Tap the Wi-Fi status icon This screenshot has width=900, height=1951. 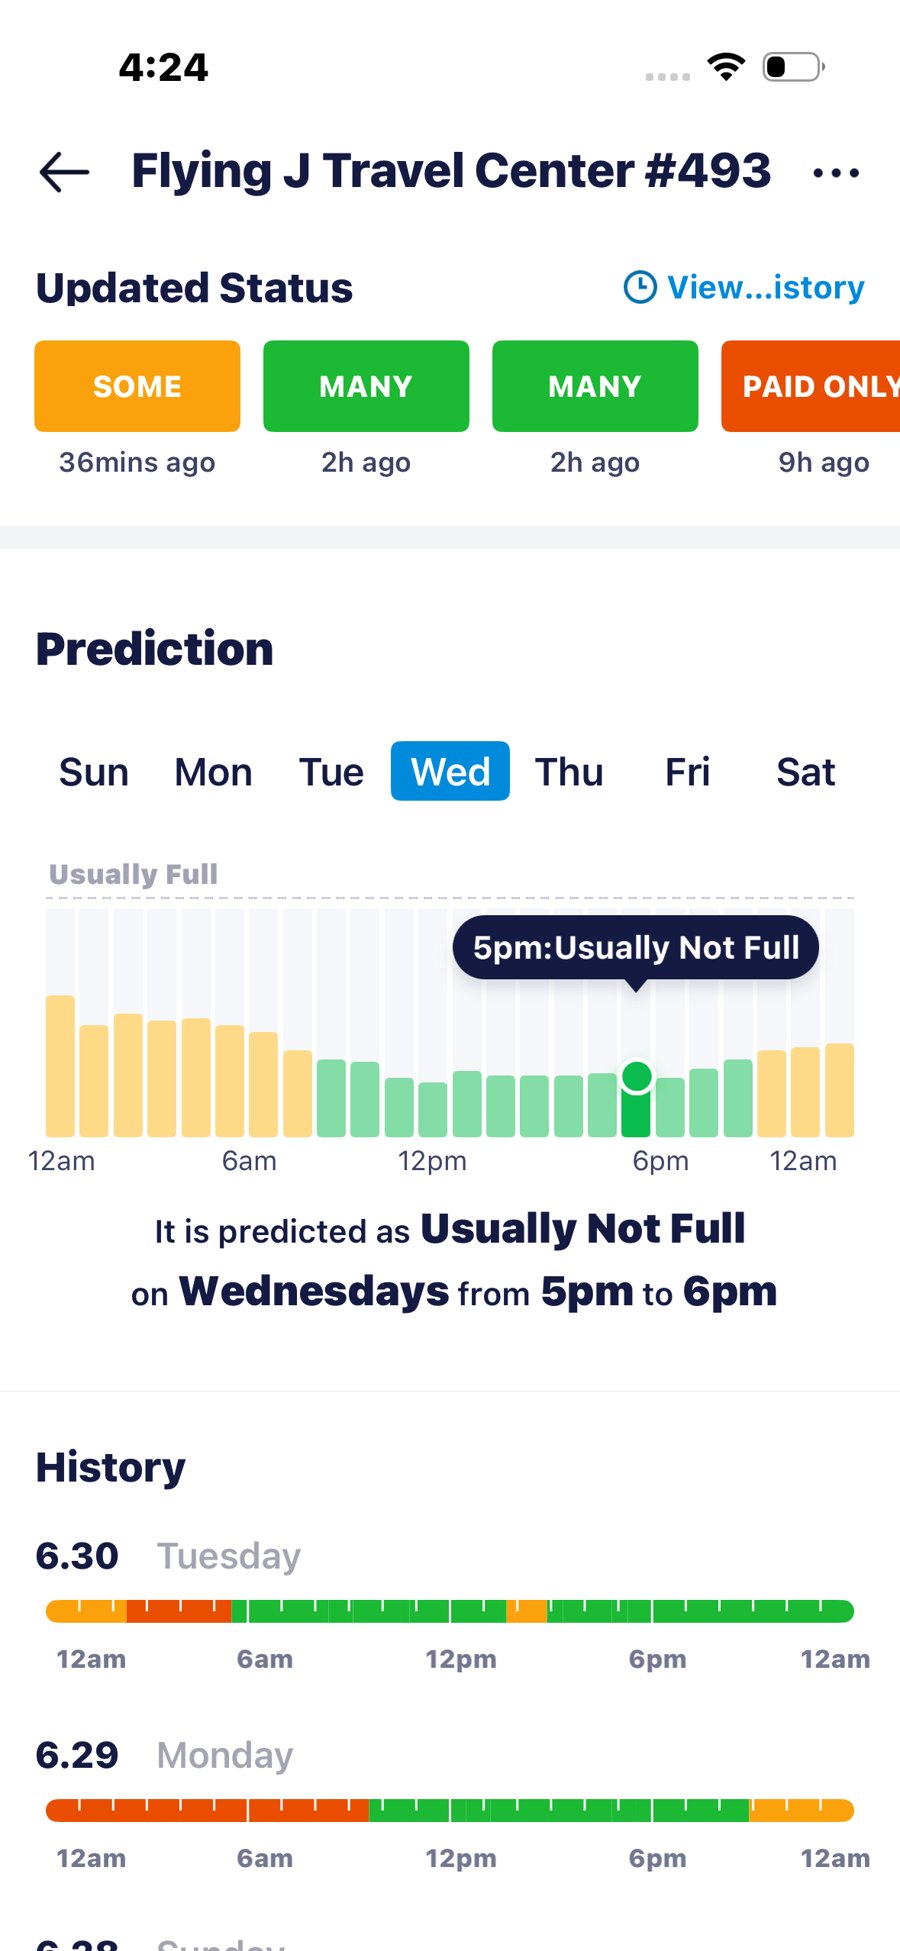click(x=726, y=67)
